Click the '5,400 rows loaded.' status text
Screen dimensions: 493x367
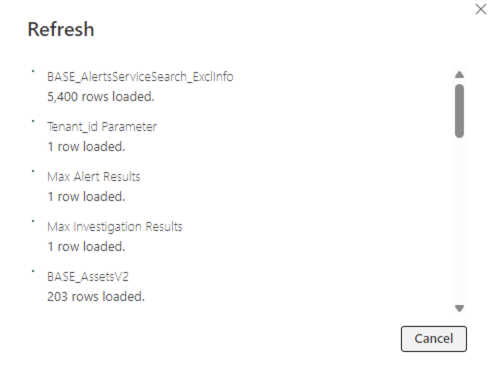(101, 97)
